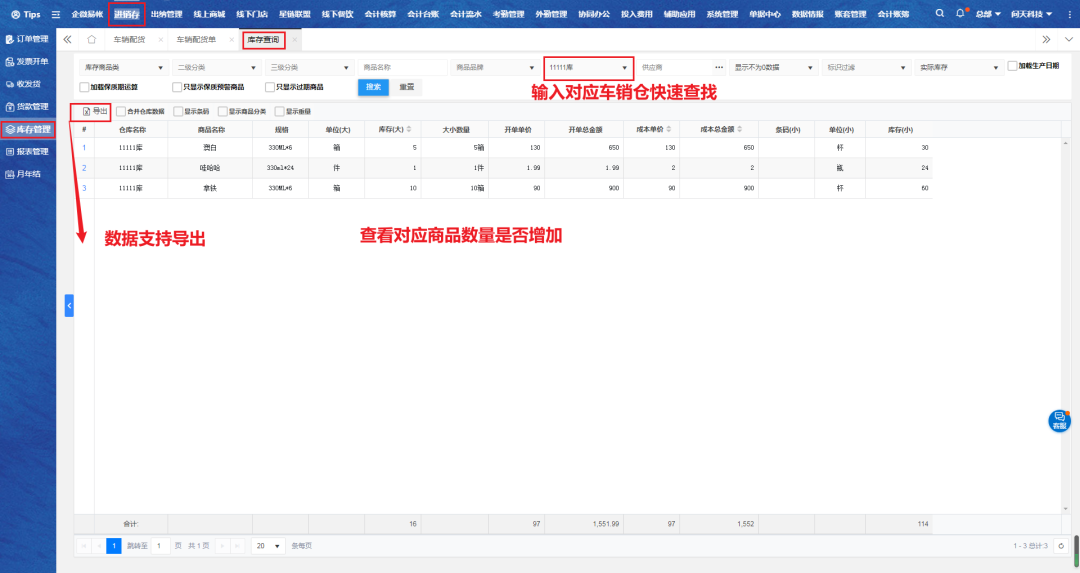Open the blue customer service chat icon

[x=1058, y=421]
